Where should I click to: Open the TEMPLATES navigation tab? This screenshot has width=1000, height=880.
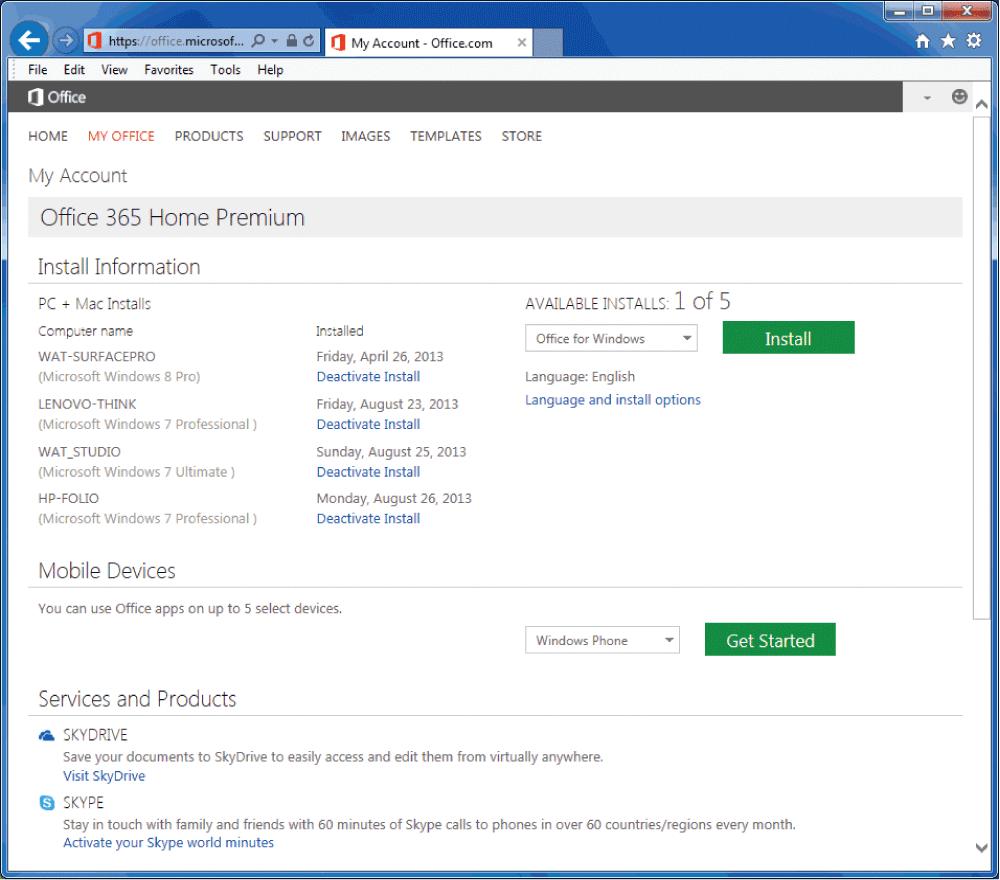[x=445, y=136]
